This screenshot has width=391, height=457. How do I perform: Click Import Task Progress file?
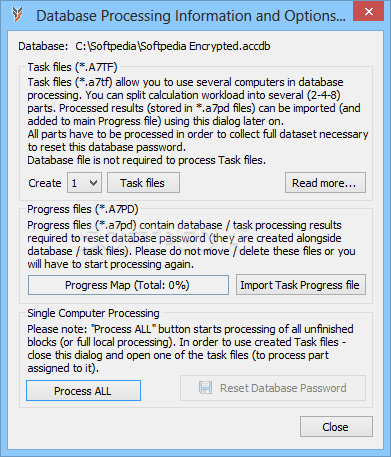tap(301, 285)
